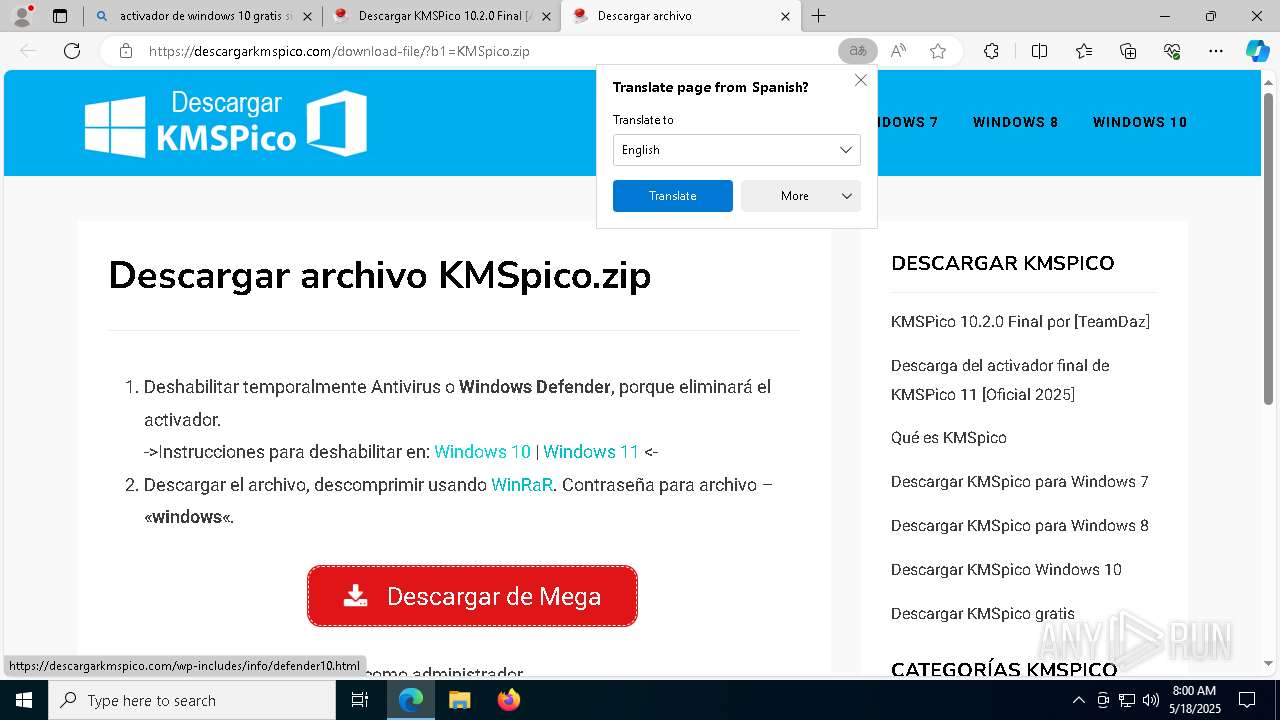Open Settings and more ellipsis

[x=1216, y=51]
